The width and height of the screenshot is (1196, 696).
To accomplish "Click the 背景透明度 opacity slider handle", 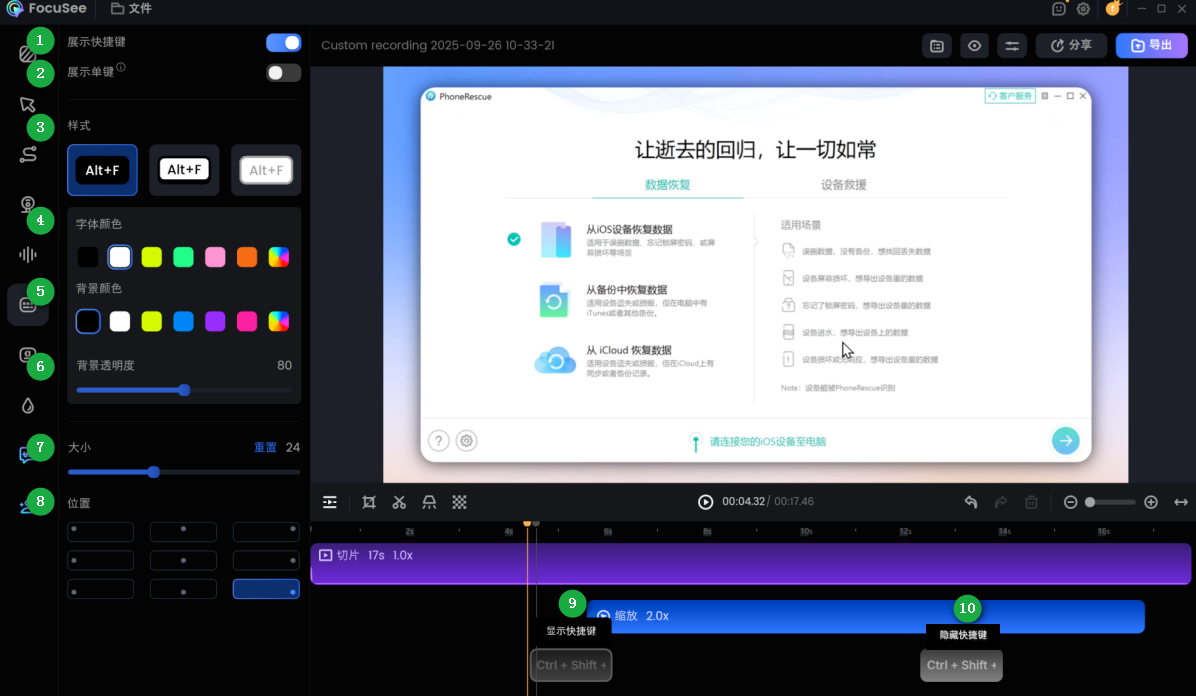I will click(x=184, y=390).
